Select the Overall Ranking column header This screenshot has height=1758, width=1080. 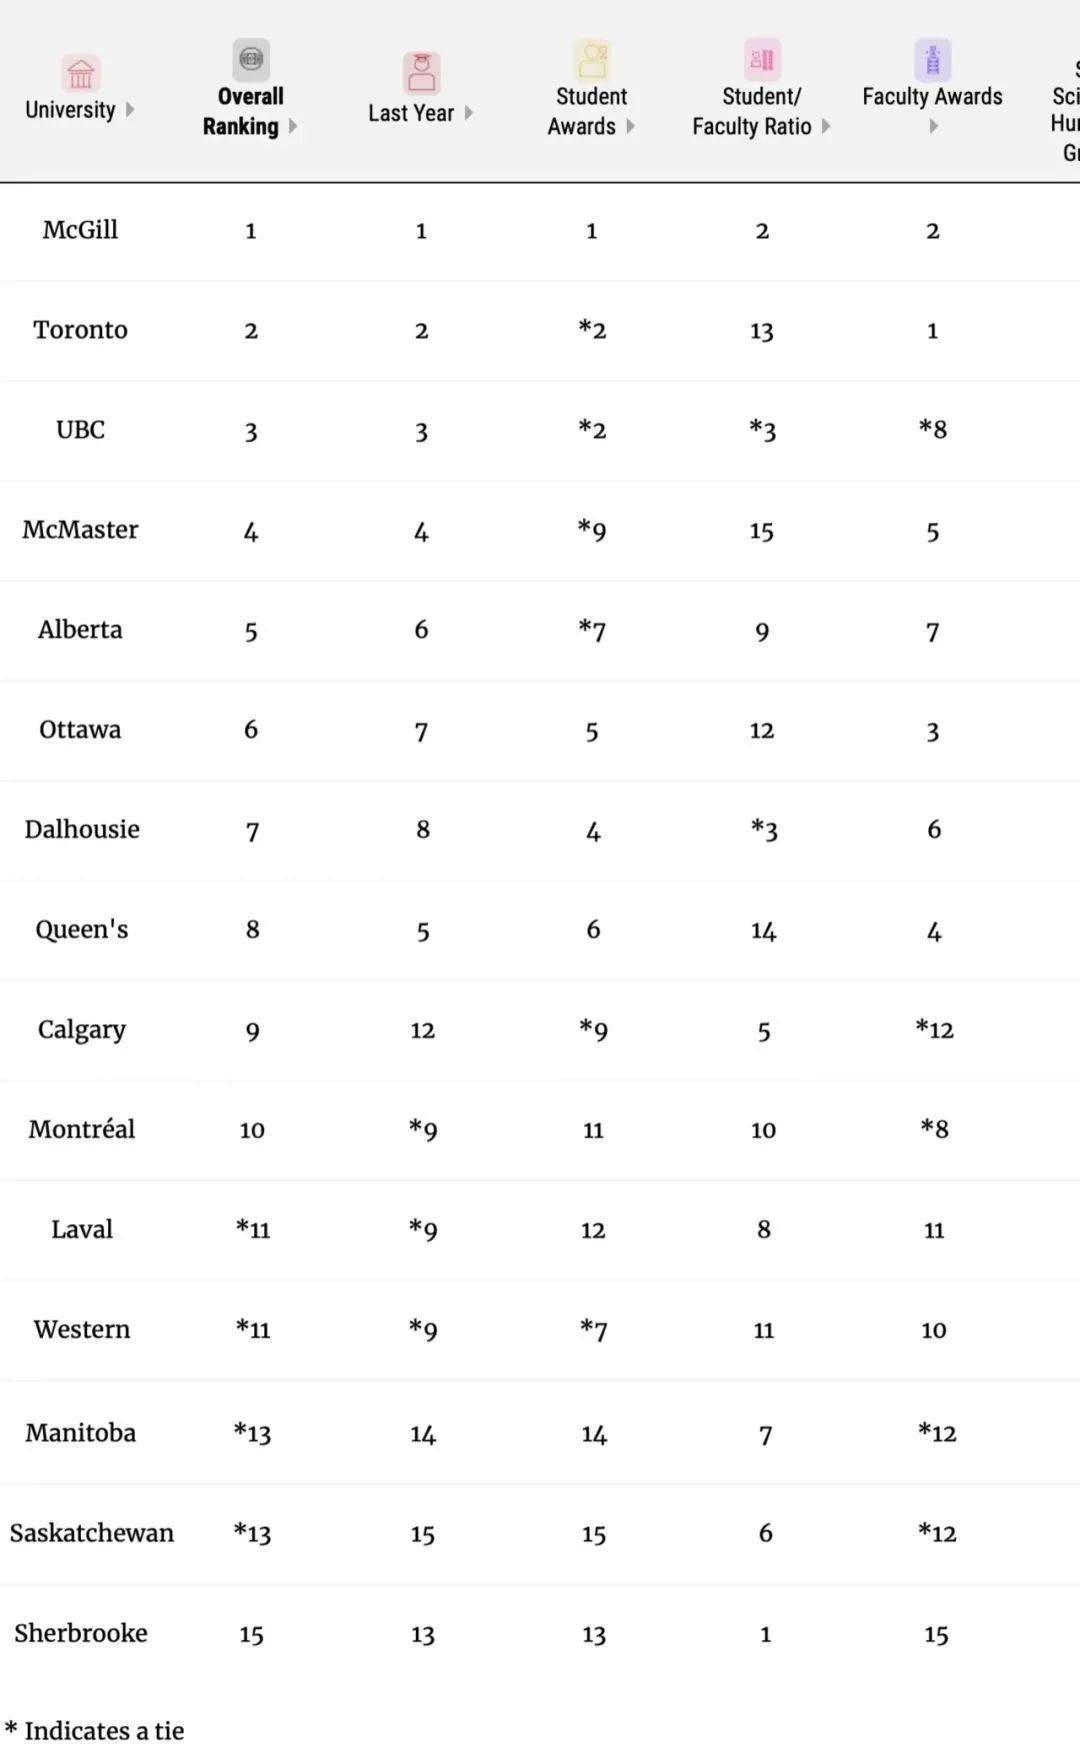click(250, 111)
